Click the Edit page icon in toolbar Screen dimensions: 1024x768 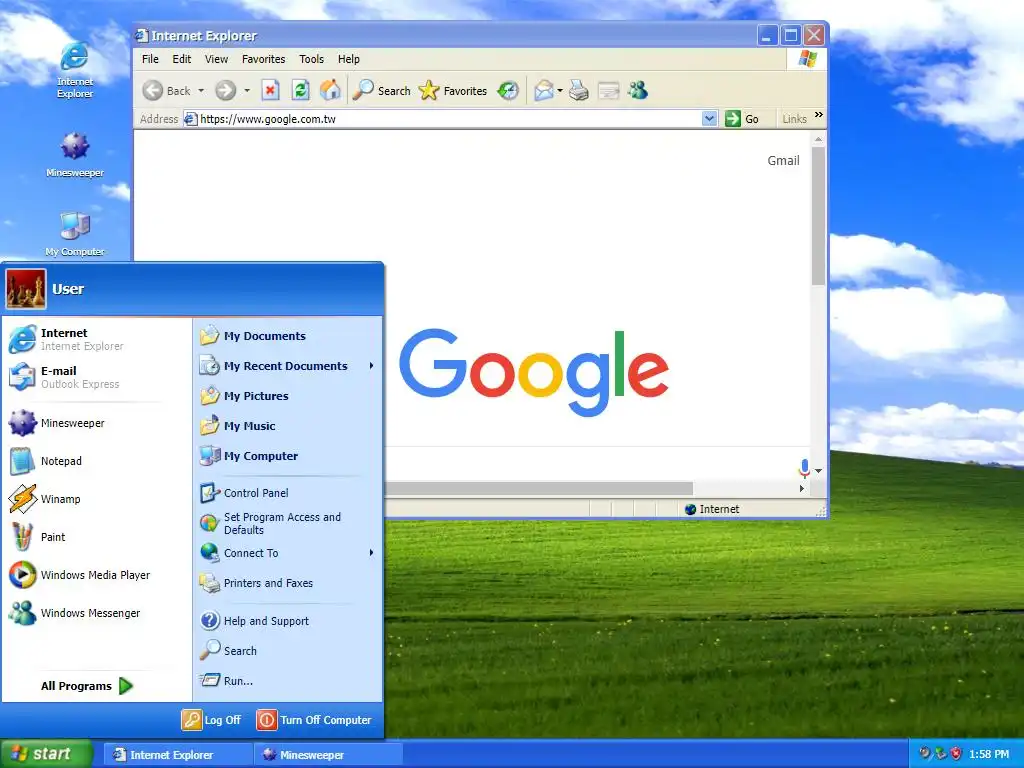(x=609, y=90)
